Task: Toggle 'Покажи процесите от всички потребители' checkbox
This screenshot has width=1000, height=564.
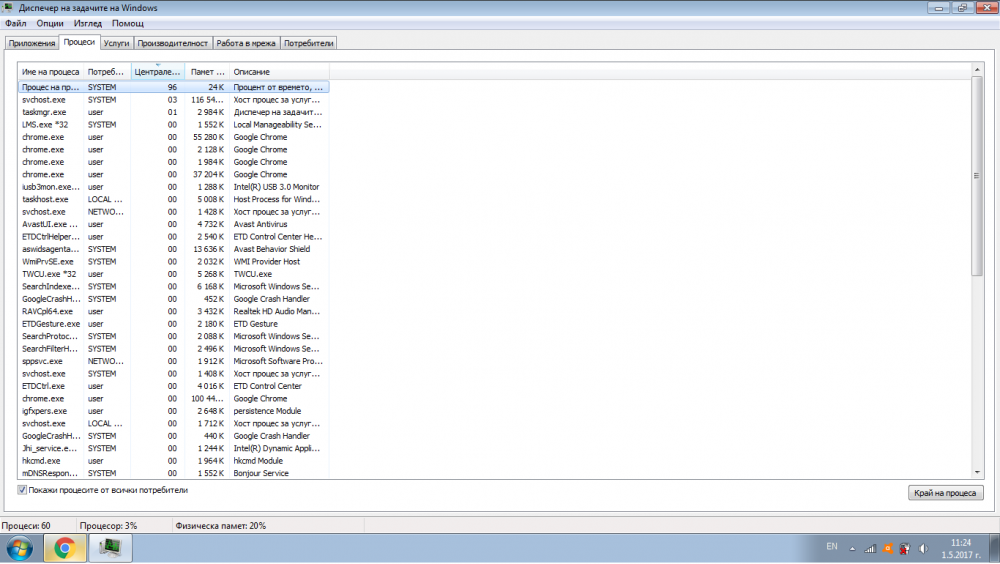Action: (x=22, y=490)
